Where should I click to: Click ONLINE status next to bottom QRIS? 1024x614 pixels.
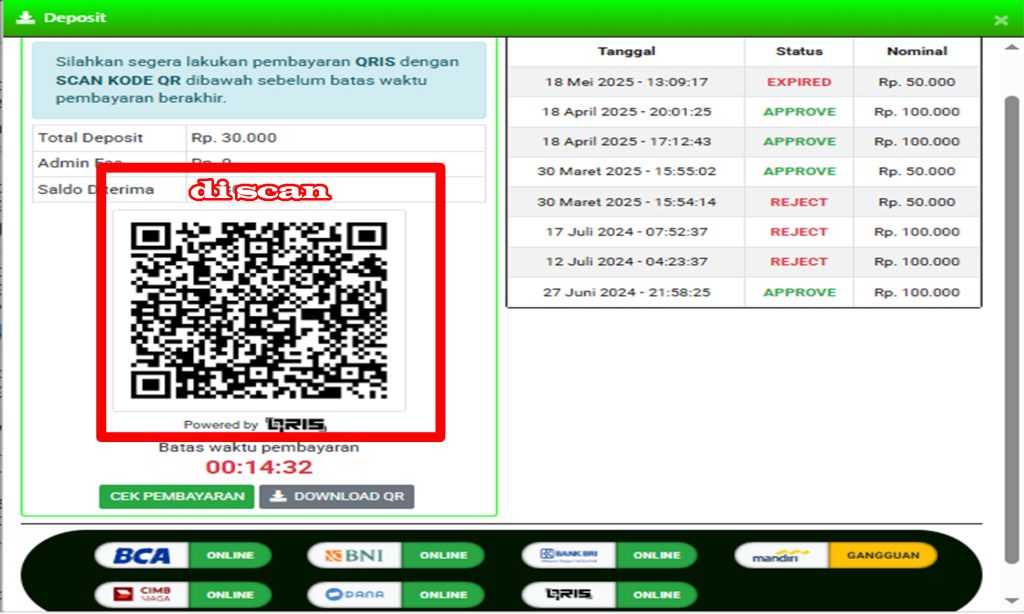[656, 594]
